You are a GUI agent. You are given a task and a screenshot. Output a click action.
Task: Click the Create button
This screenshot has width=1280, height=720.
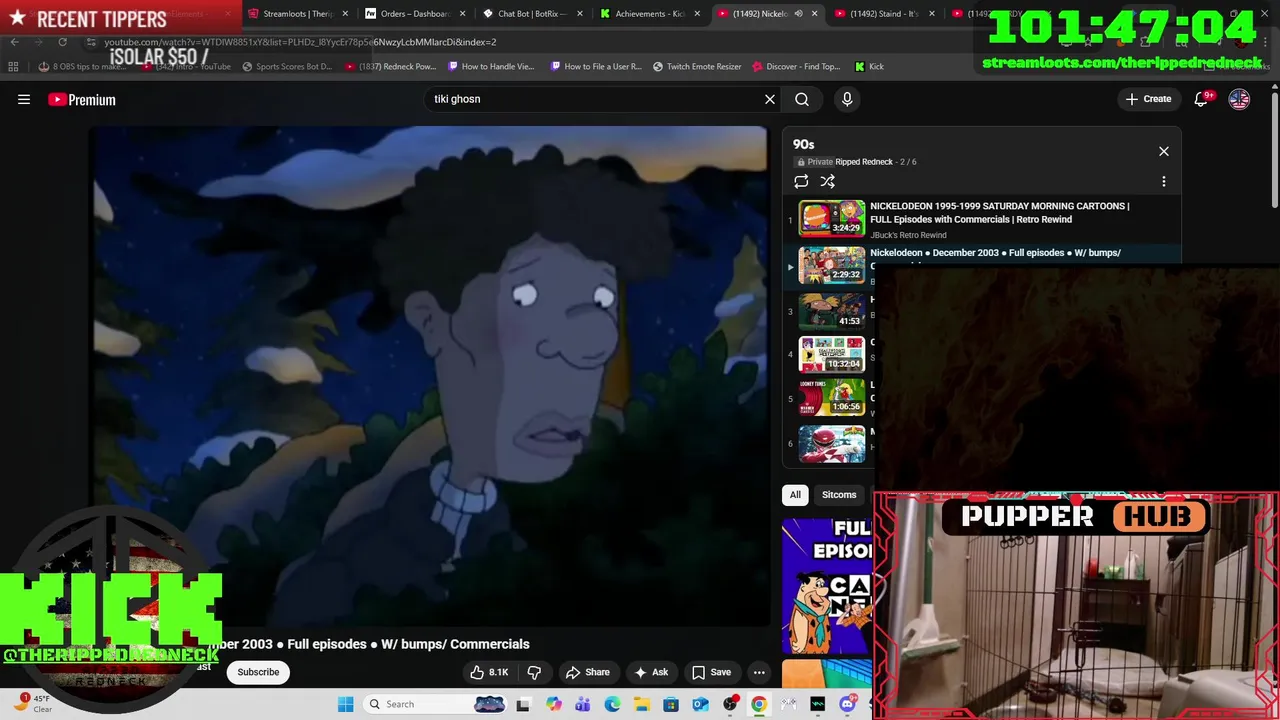click(1148, 99)
